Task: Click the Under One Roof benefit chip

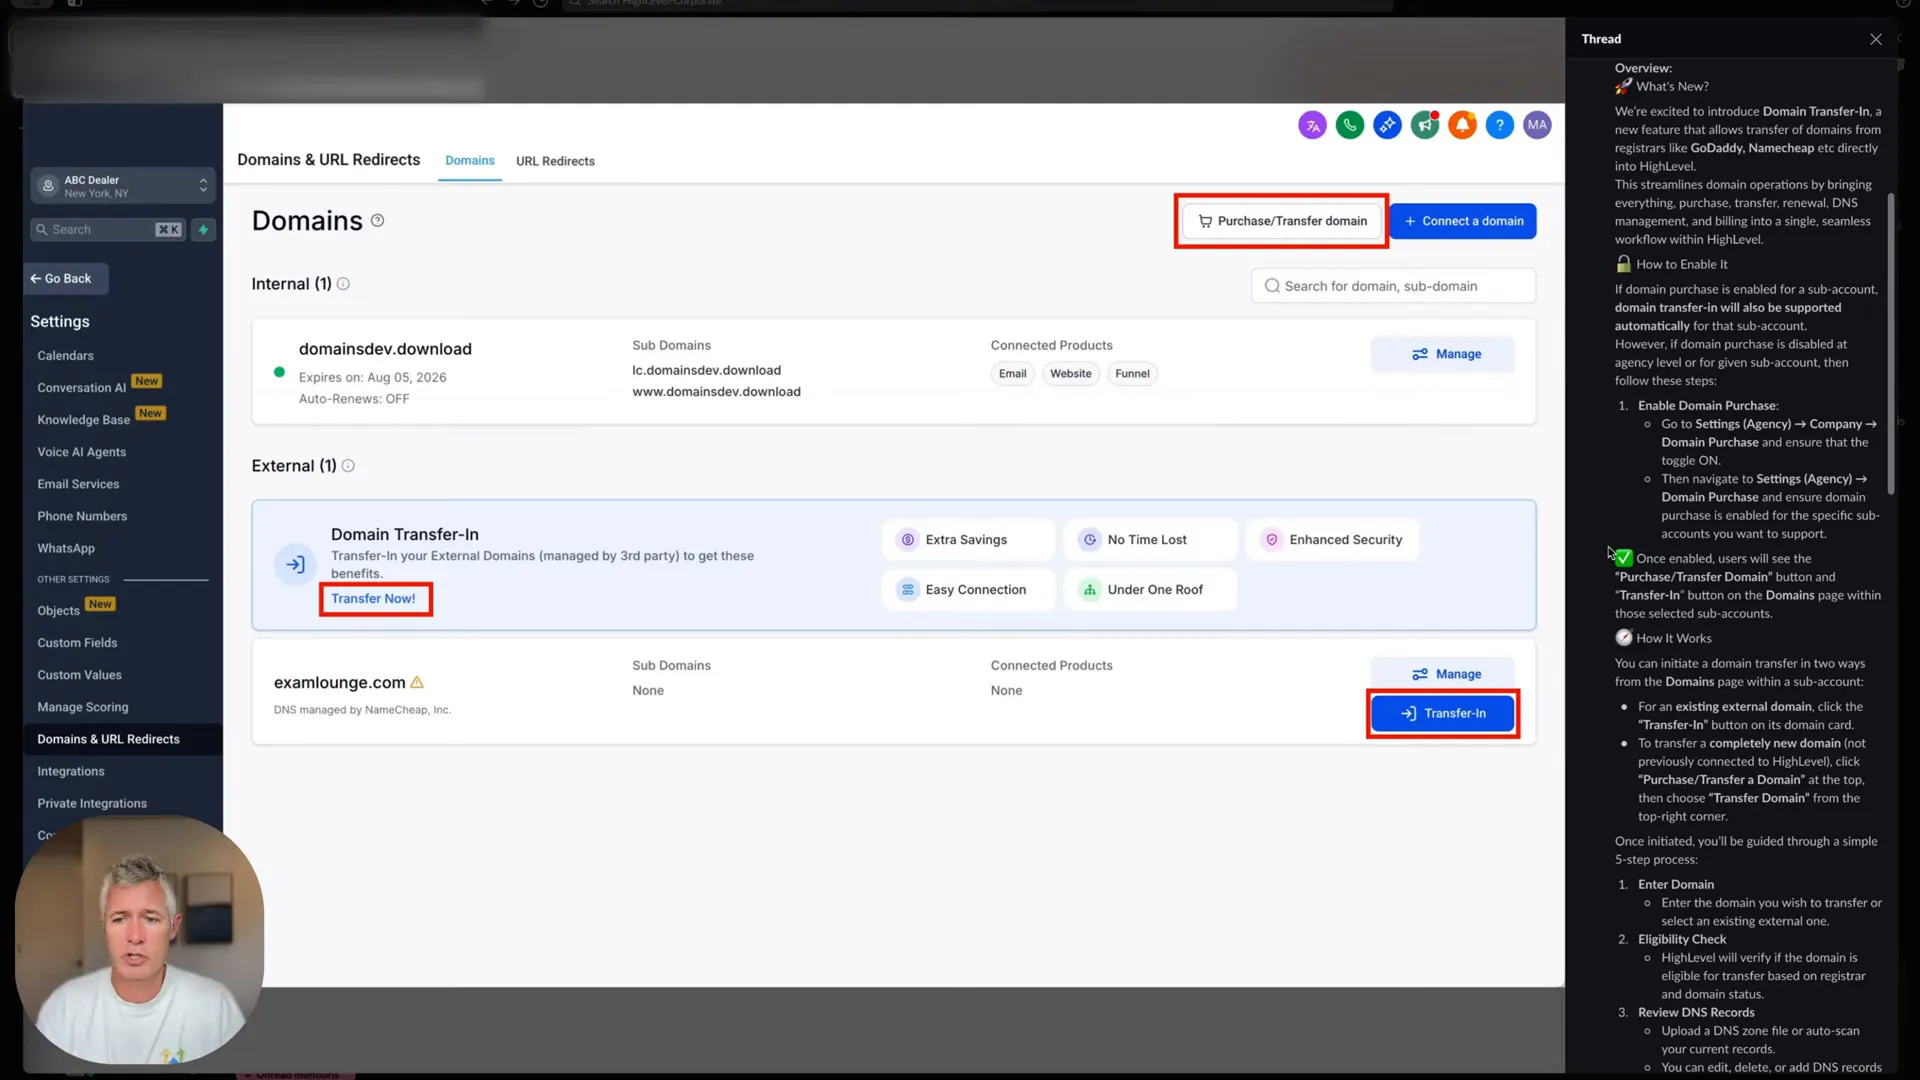Action: 1150,590
